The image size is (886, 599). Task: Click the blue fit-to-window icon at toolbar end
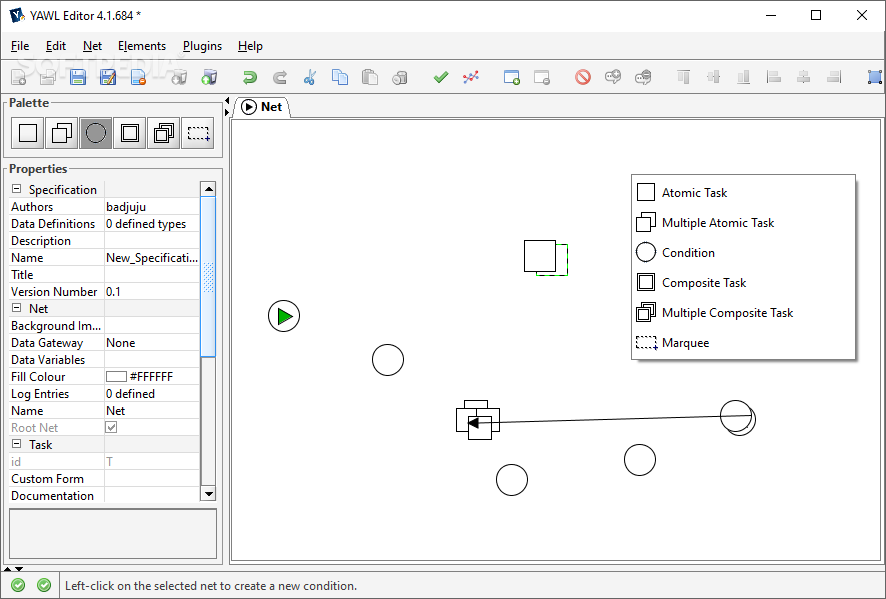(x=875, y=77)
